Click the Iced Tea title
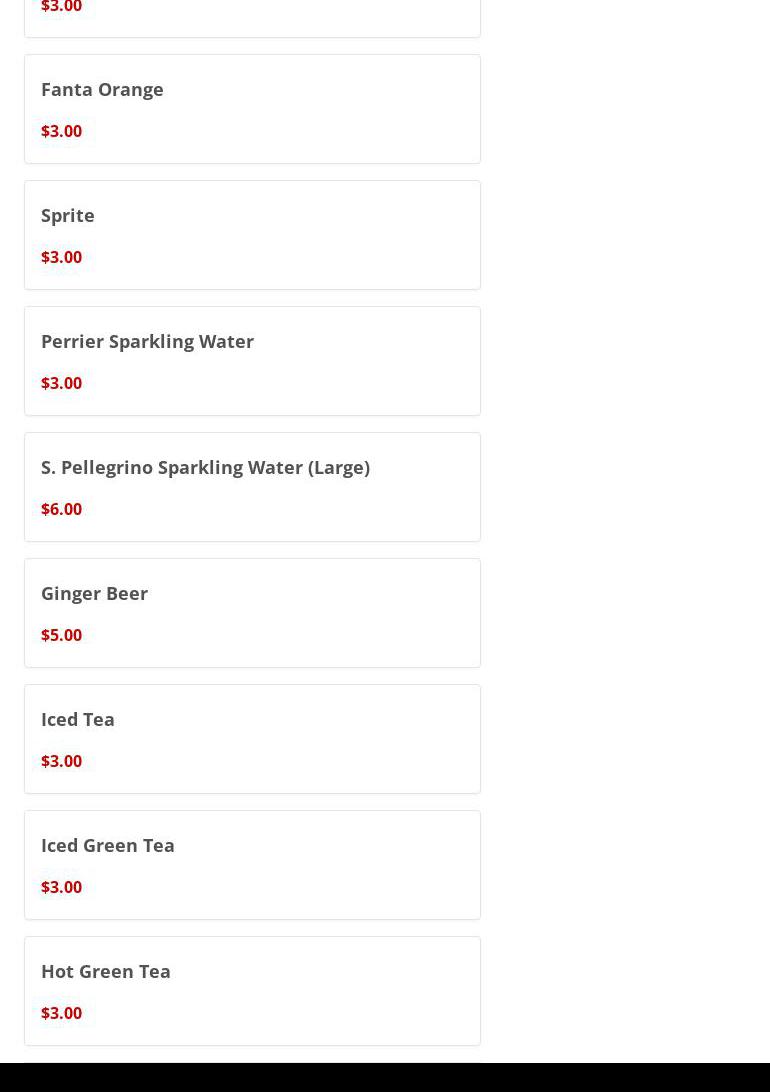This screenshot has height=1092, width=770. (78, 719)
